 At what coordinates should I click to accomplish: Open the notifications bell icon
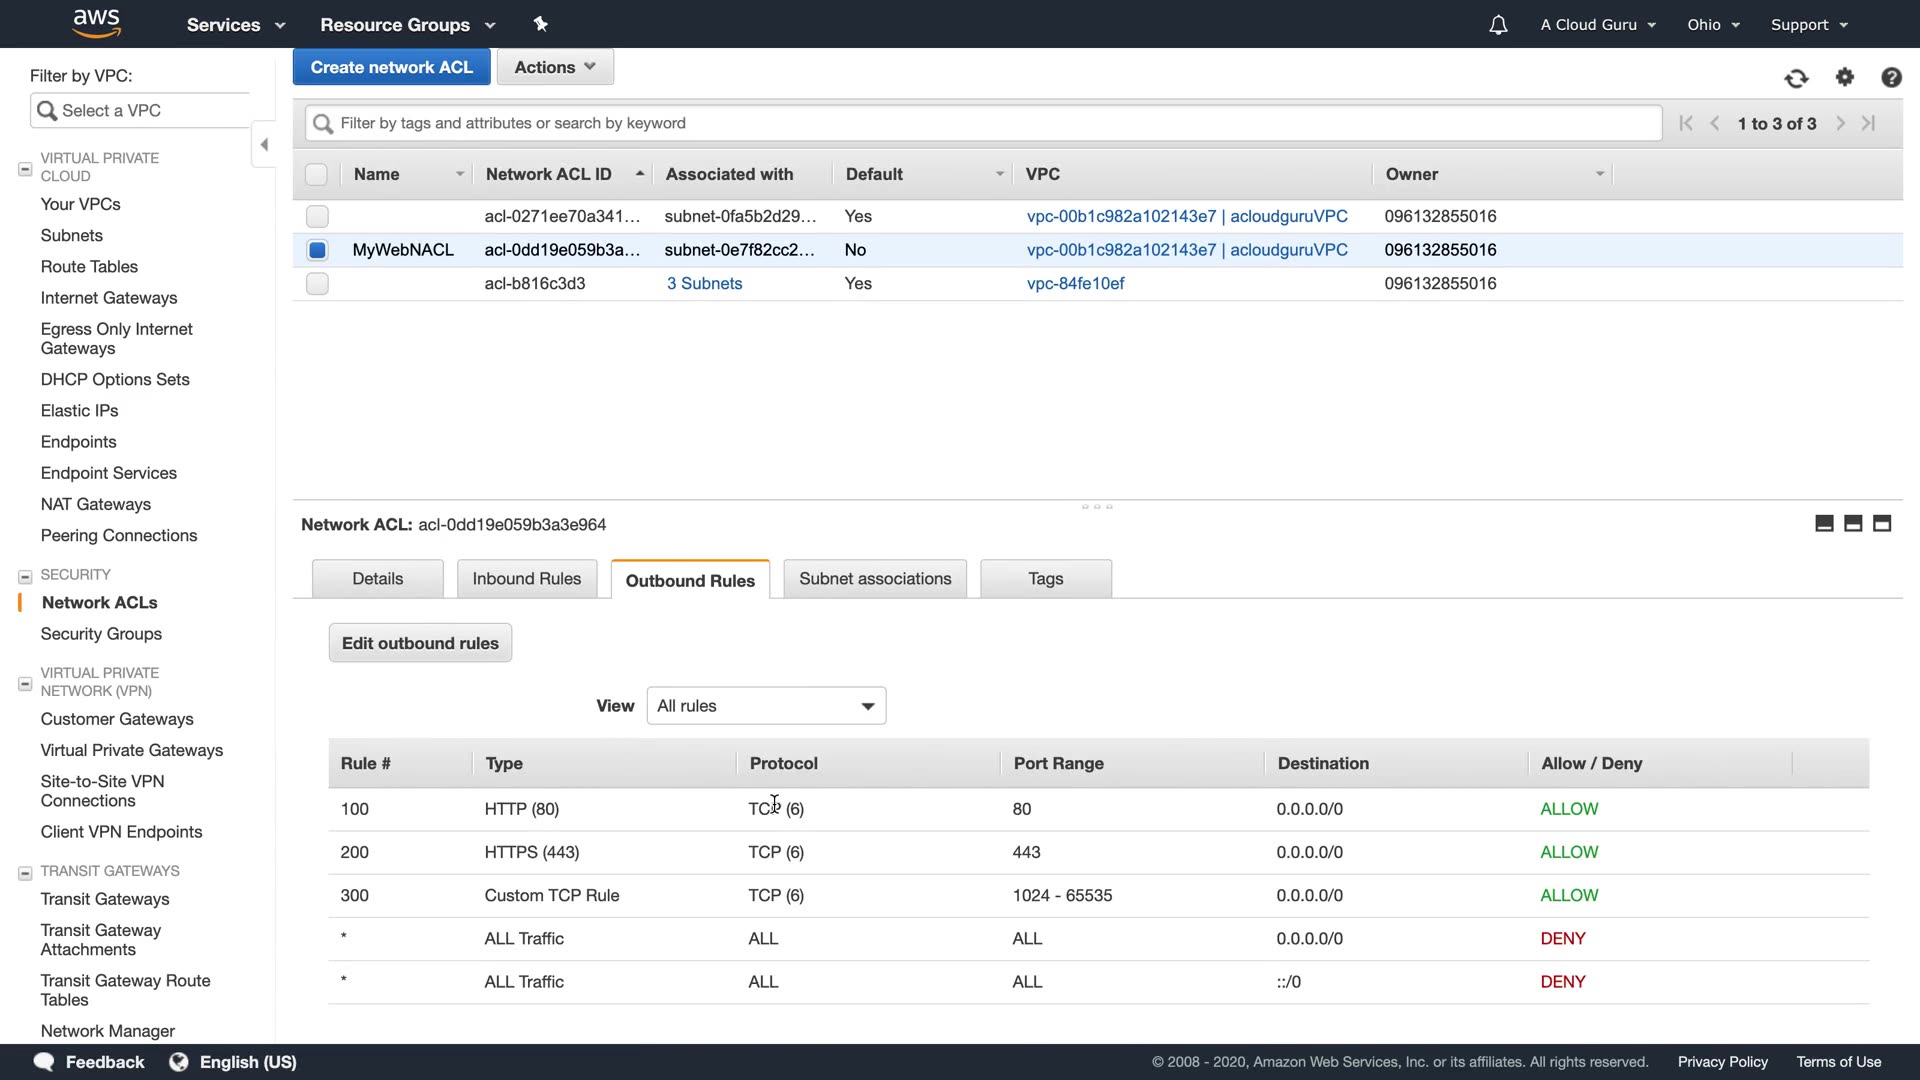pyautogui.click(x=1497, y=25)
